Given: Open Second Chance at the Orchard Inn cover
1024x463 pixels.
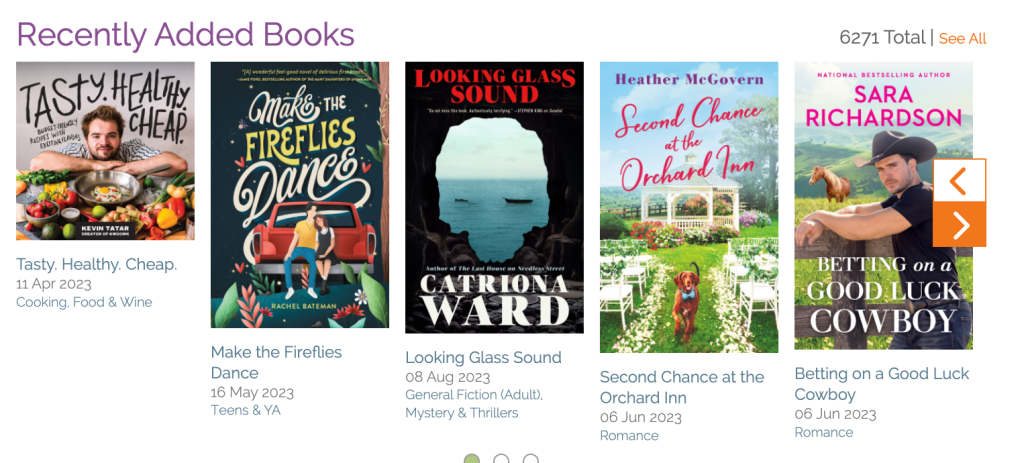Looking at the screenshot, I should pyautogui.click(x=689, y=207).
